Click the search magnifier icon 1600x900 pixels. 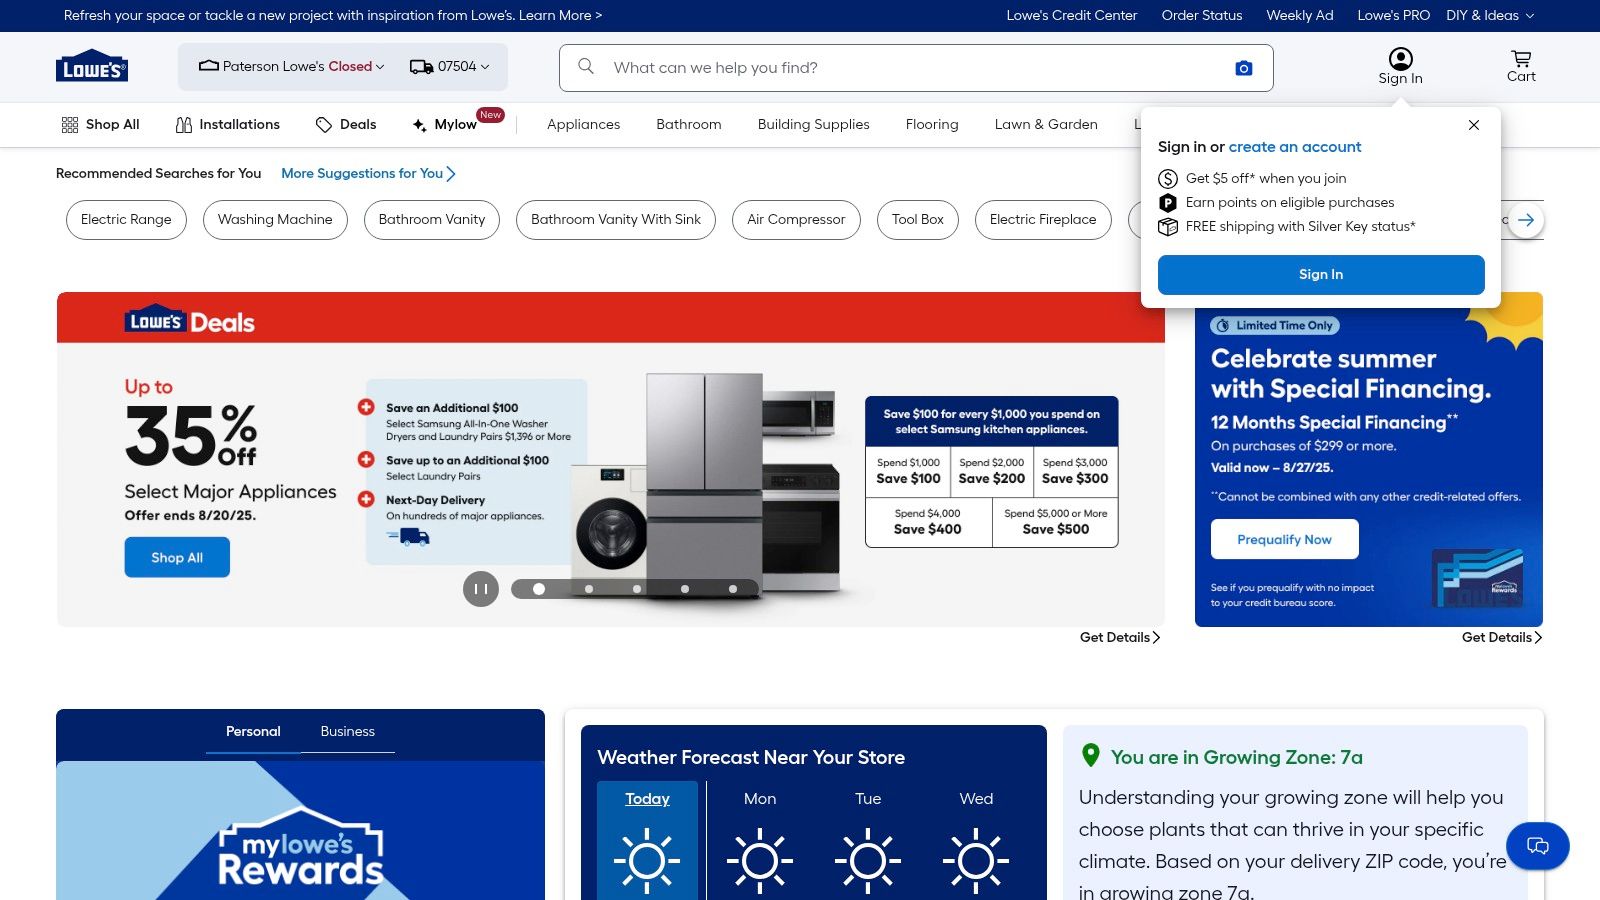point(586,67)
